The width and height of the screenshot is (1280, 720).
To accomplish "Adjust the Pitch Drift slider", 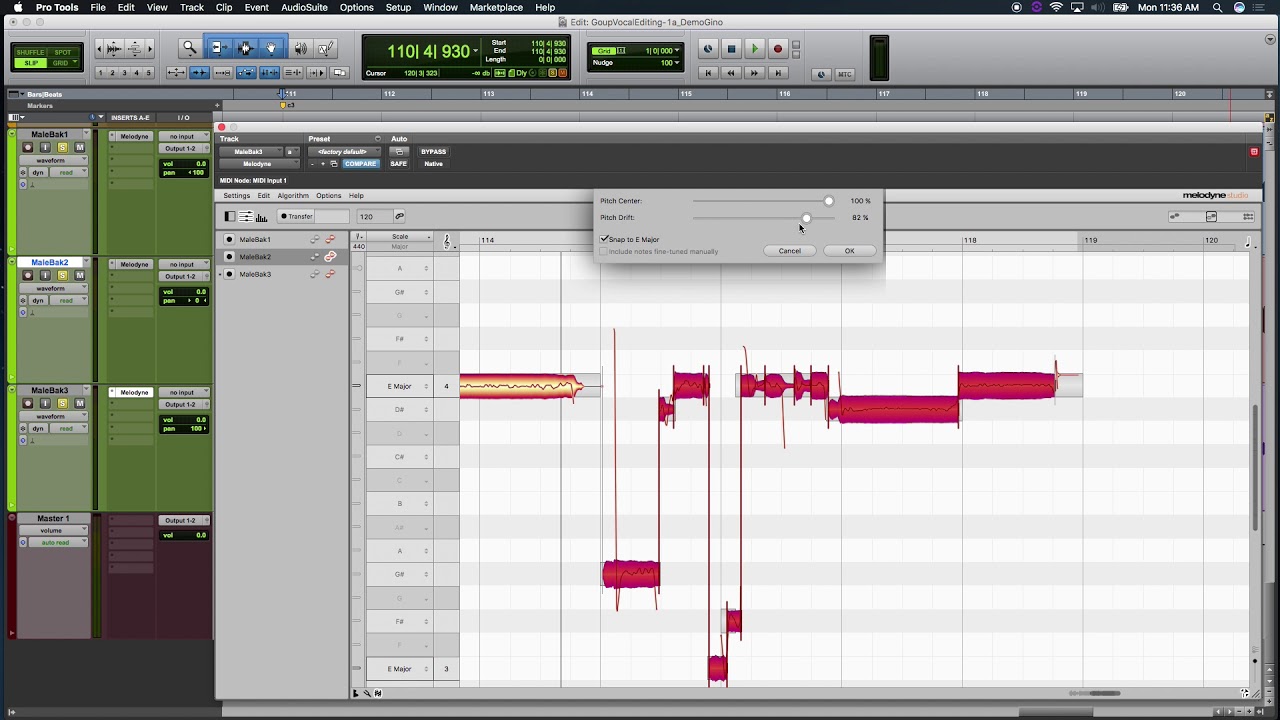I will 806,218.
